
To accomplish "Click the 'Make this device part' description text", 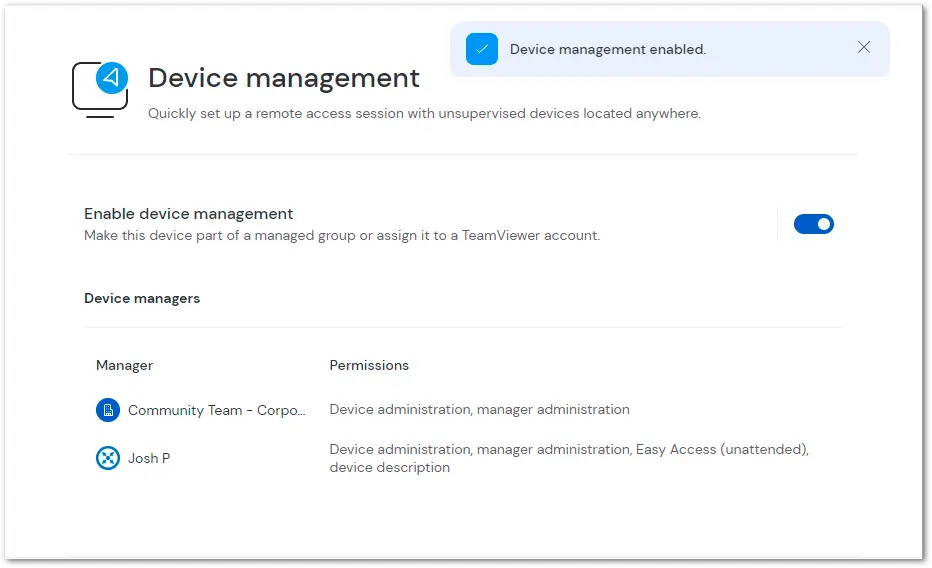I will click(x=342, y=235).
